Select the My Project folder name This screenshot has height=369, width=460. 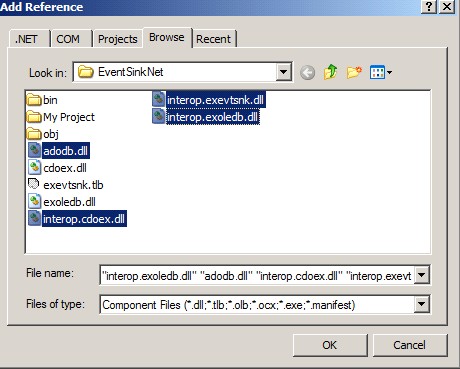click(x=69, y=117)
